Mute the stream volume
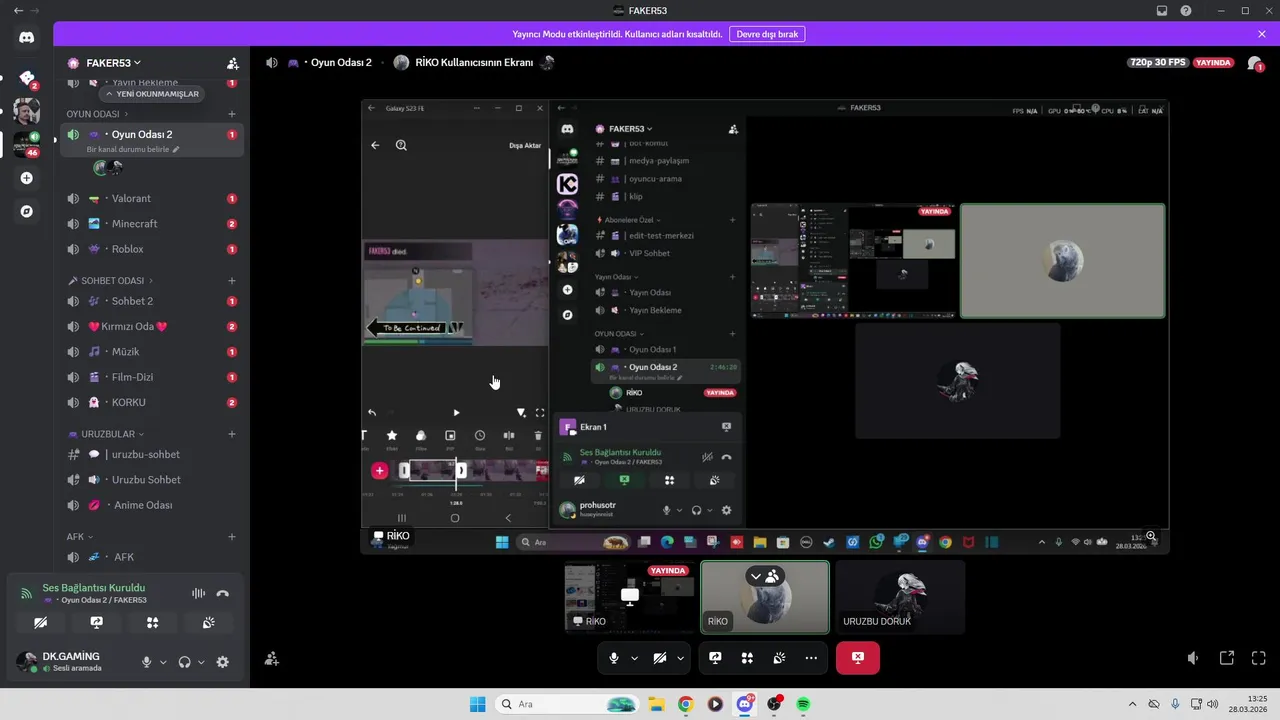The height and width of the screenshot is (720, 1280). click(1193, 658)
